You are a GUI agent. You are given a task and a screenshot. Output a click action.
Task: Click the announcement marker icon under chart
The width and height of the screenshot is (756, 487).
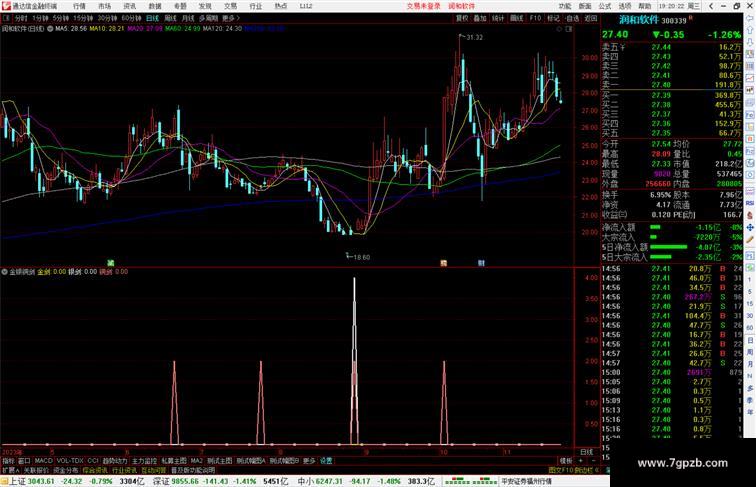click(x=444, y=263)
